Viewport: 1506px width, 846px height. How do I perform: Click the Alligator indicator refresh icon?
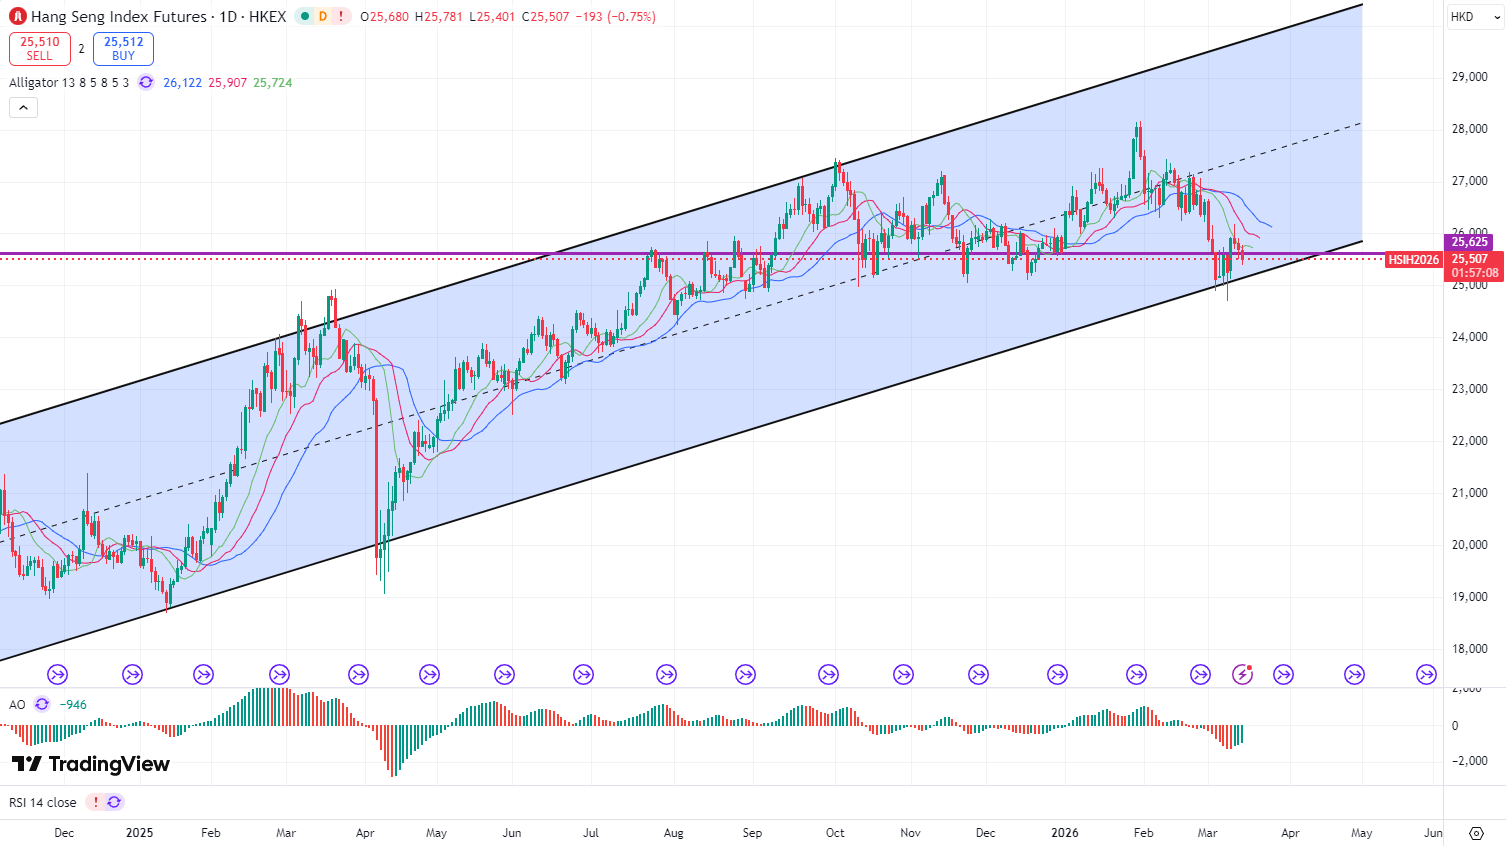[x=146, y=83]
